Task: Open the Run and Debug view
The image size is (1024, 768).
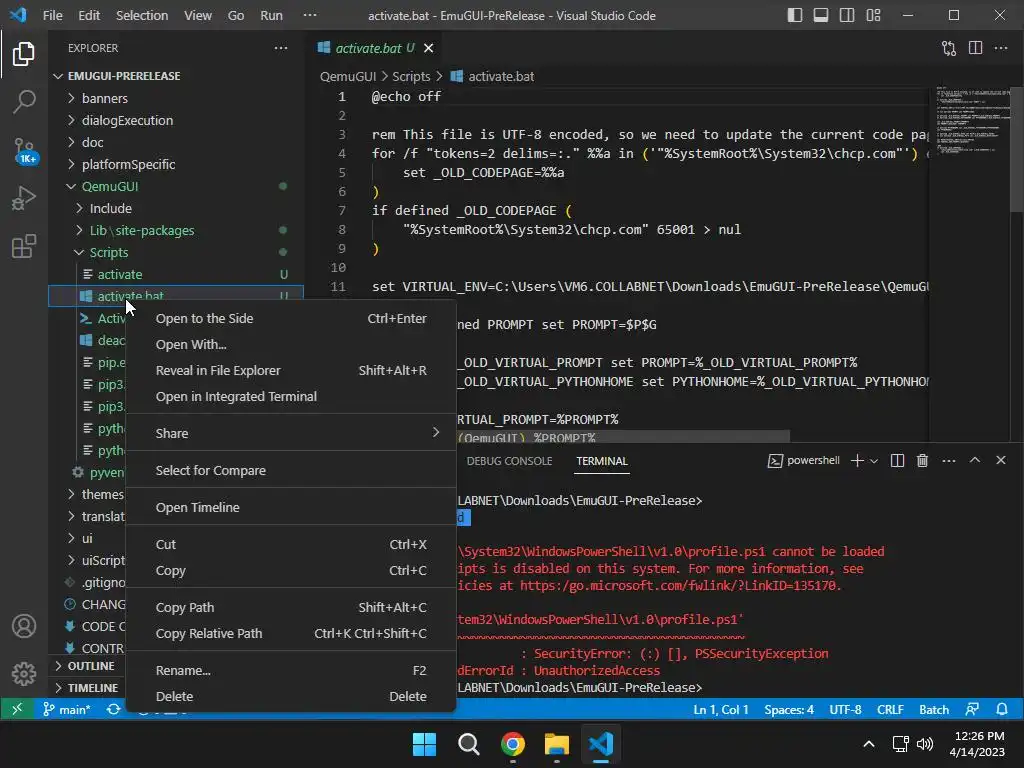Action: click(x=24, y=199)
